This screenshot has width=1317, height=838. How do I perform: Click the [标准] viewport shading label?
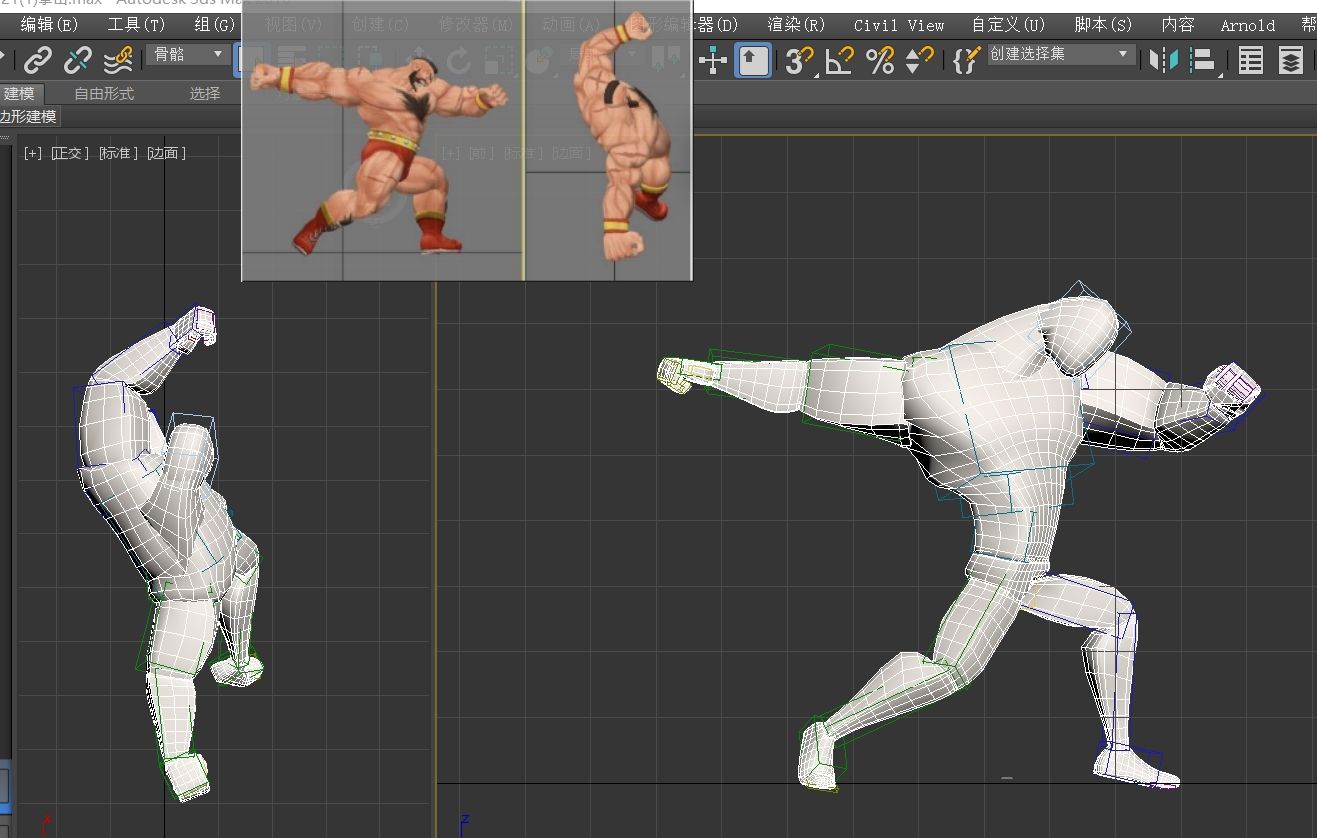pos(118,153)
